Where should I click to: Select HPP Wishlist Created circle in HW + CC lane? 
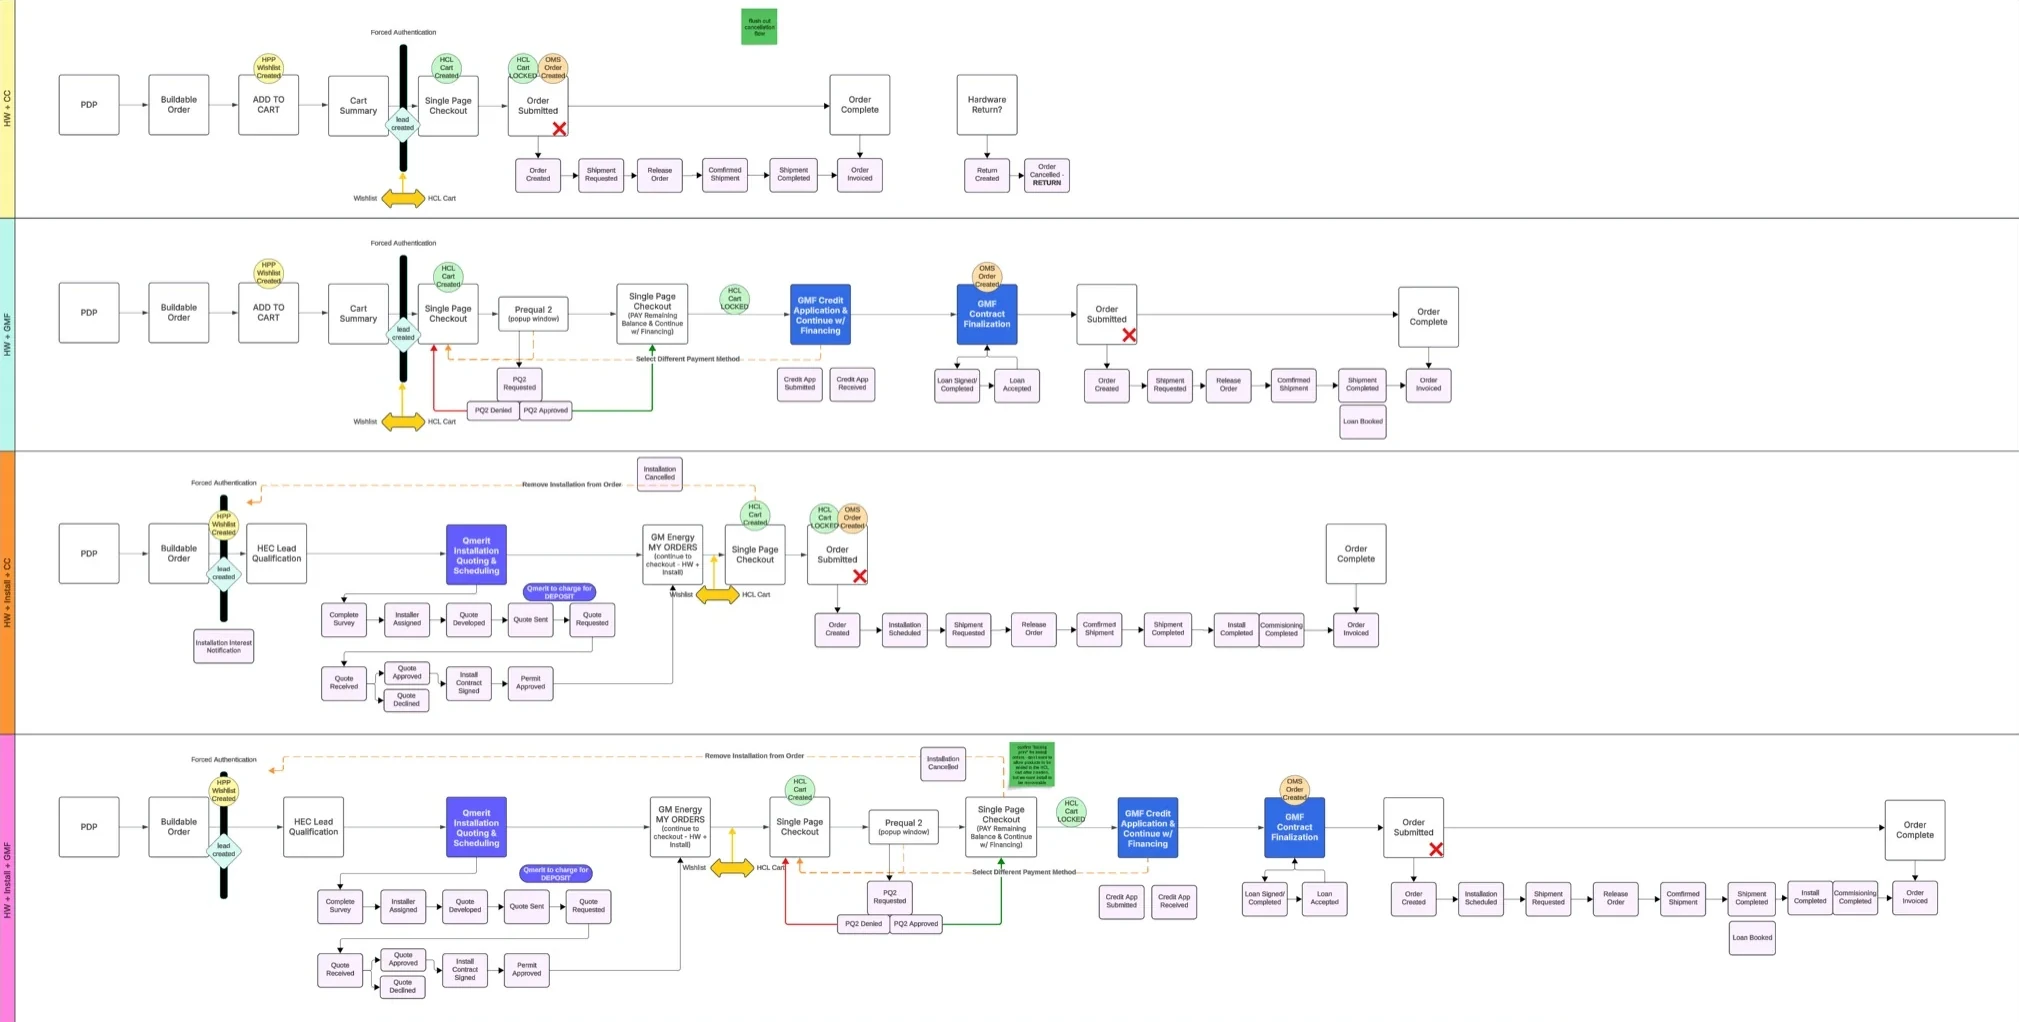[268, 68]
